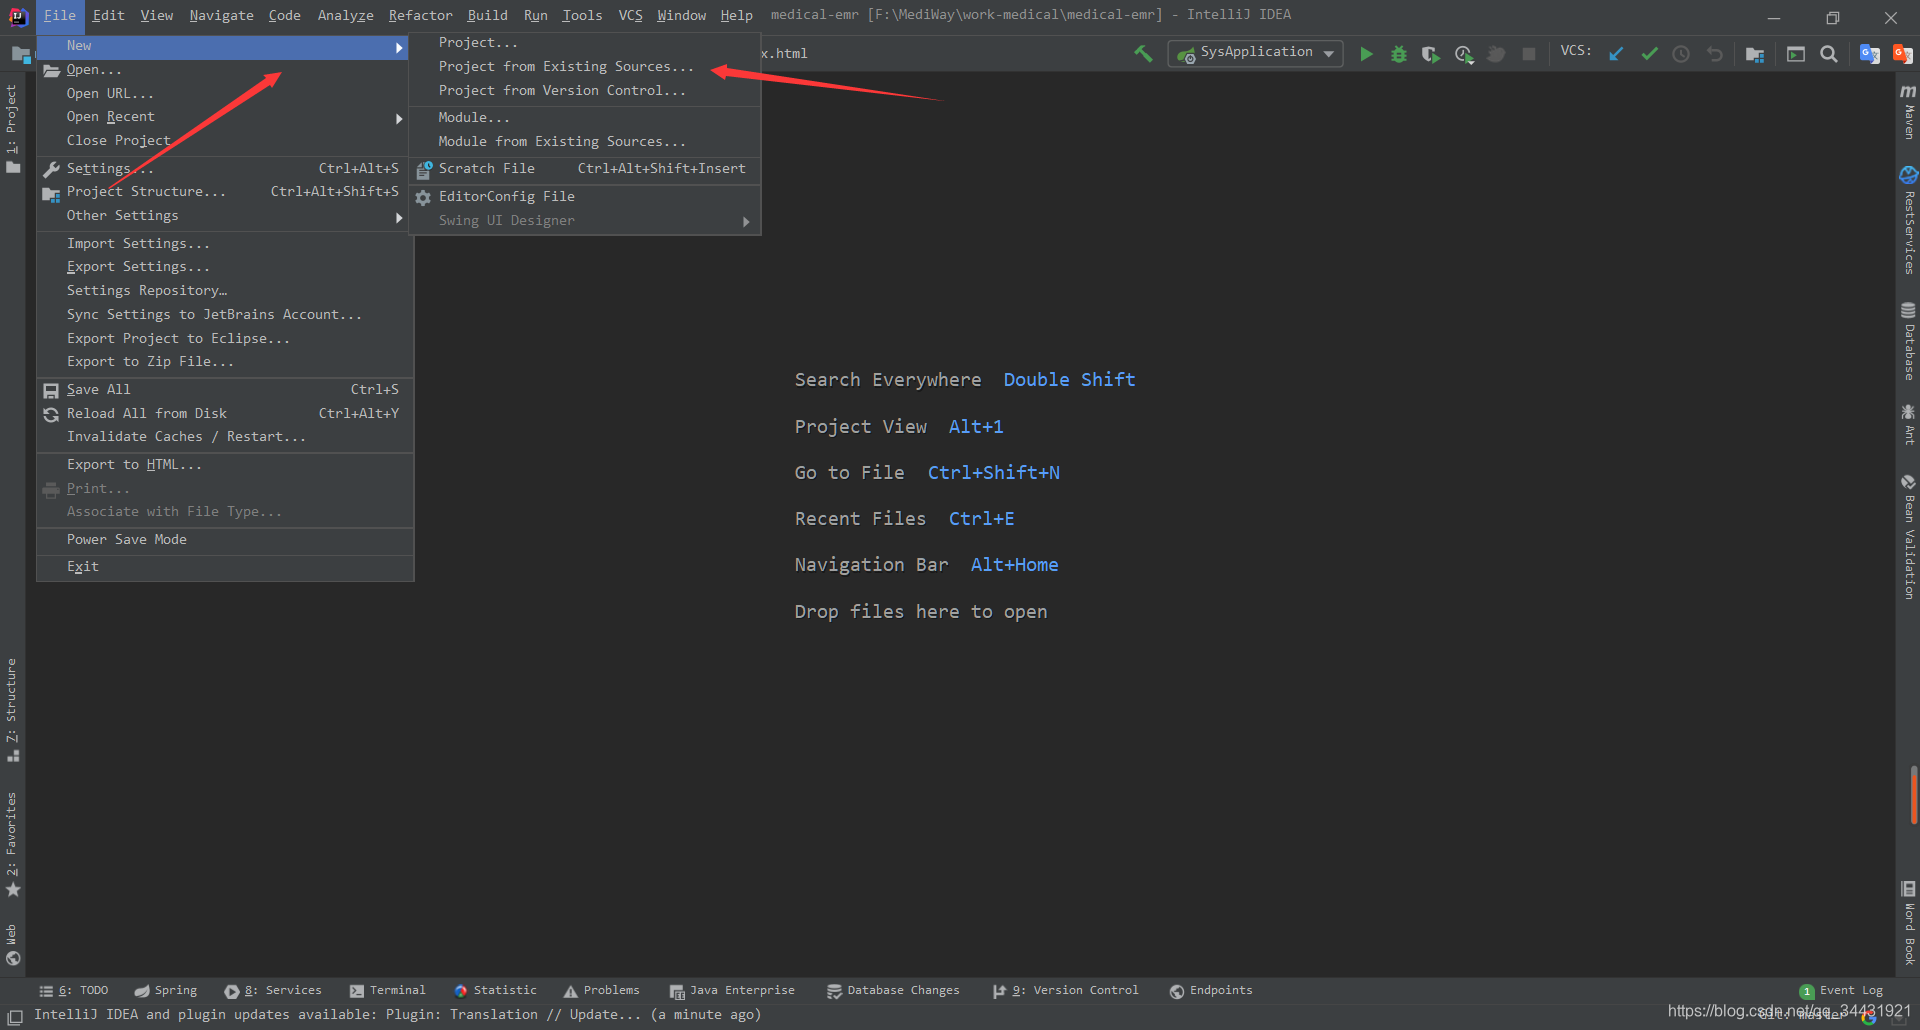Screen dimensions: 1920x1030
Task: Select the New Module... entry
Action: [585, 118]
